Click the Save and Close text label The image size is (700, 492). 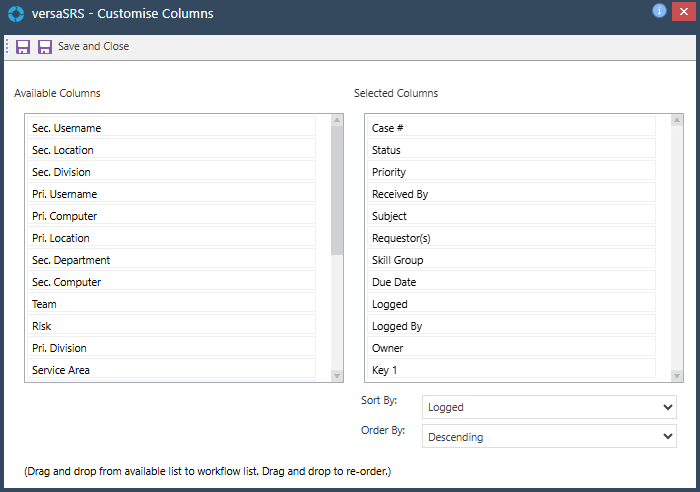(93, 47)
